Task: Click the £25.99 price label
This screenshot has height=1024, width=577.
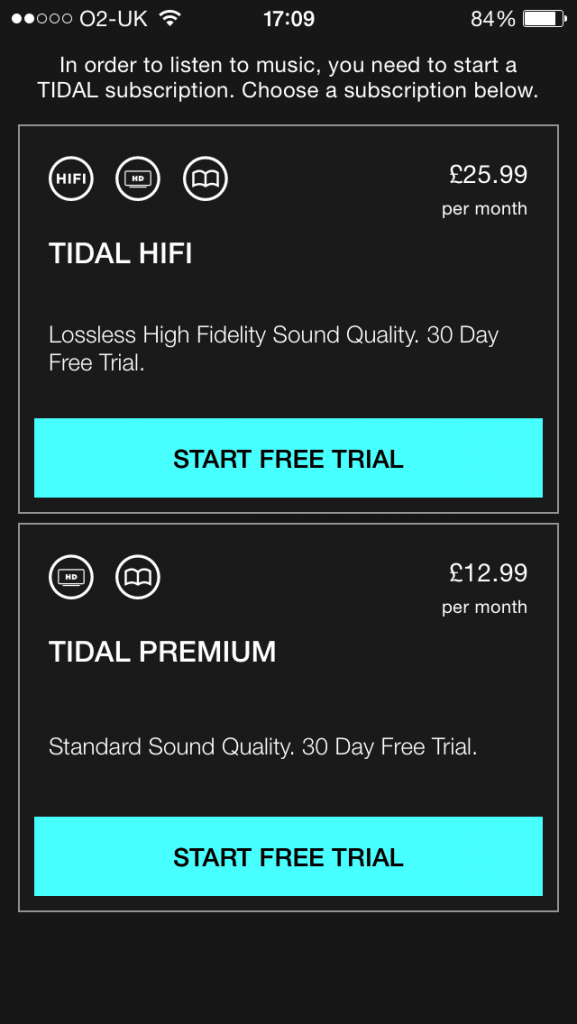Action: pos(488,175)
